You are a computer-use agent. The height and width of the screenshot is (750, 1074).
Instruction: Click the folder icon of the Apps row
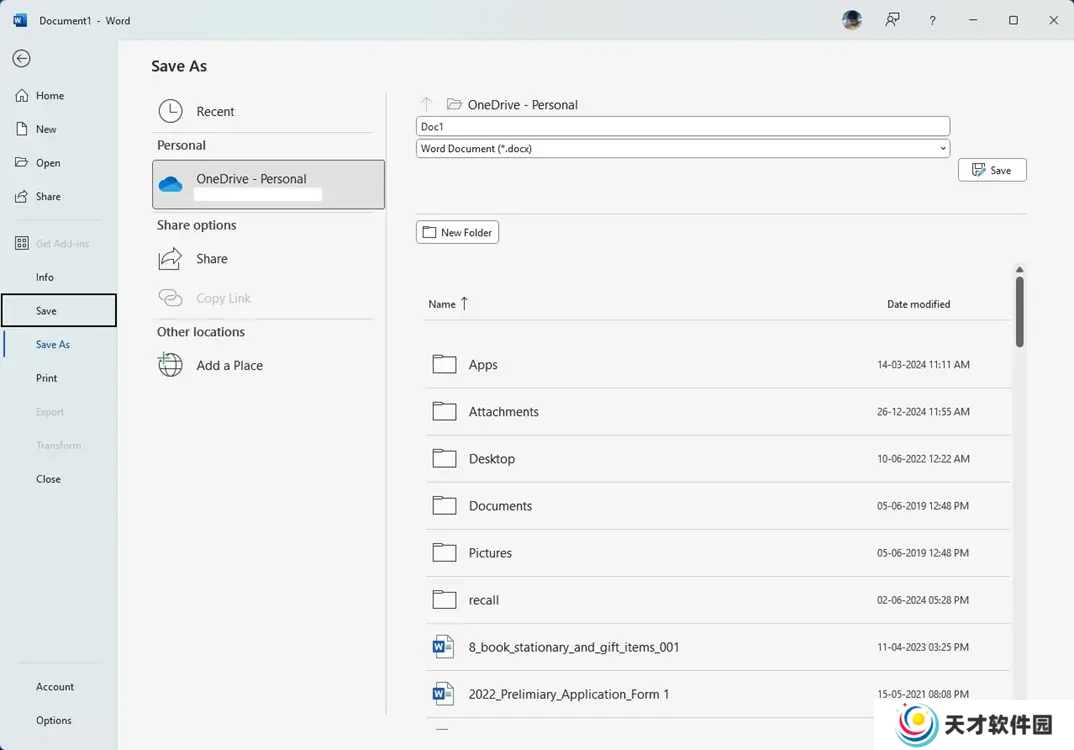[445, 364]
